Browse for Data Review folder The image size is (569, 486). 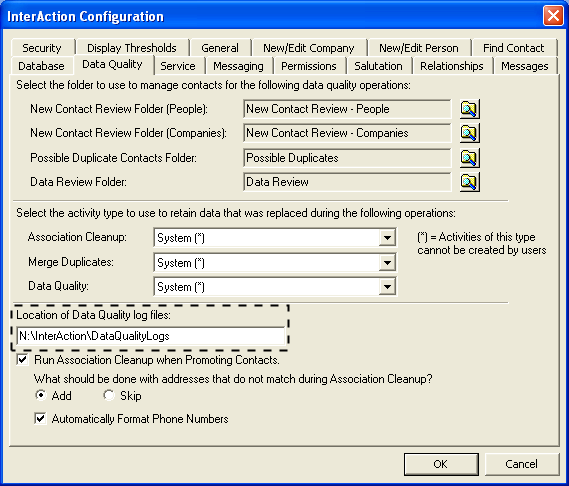470,182
